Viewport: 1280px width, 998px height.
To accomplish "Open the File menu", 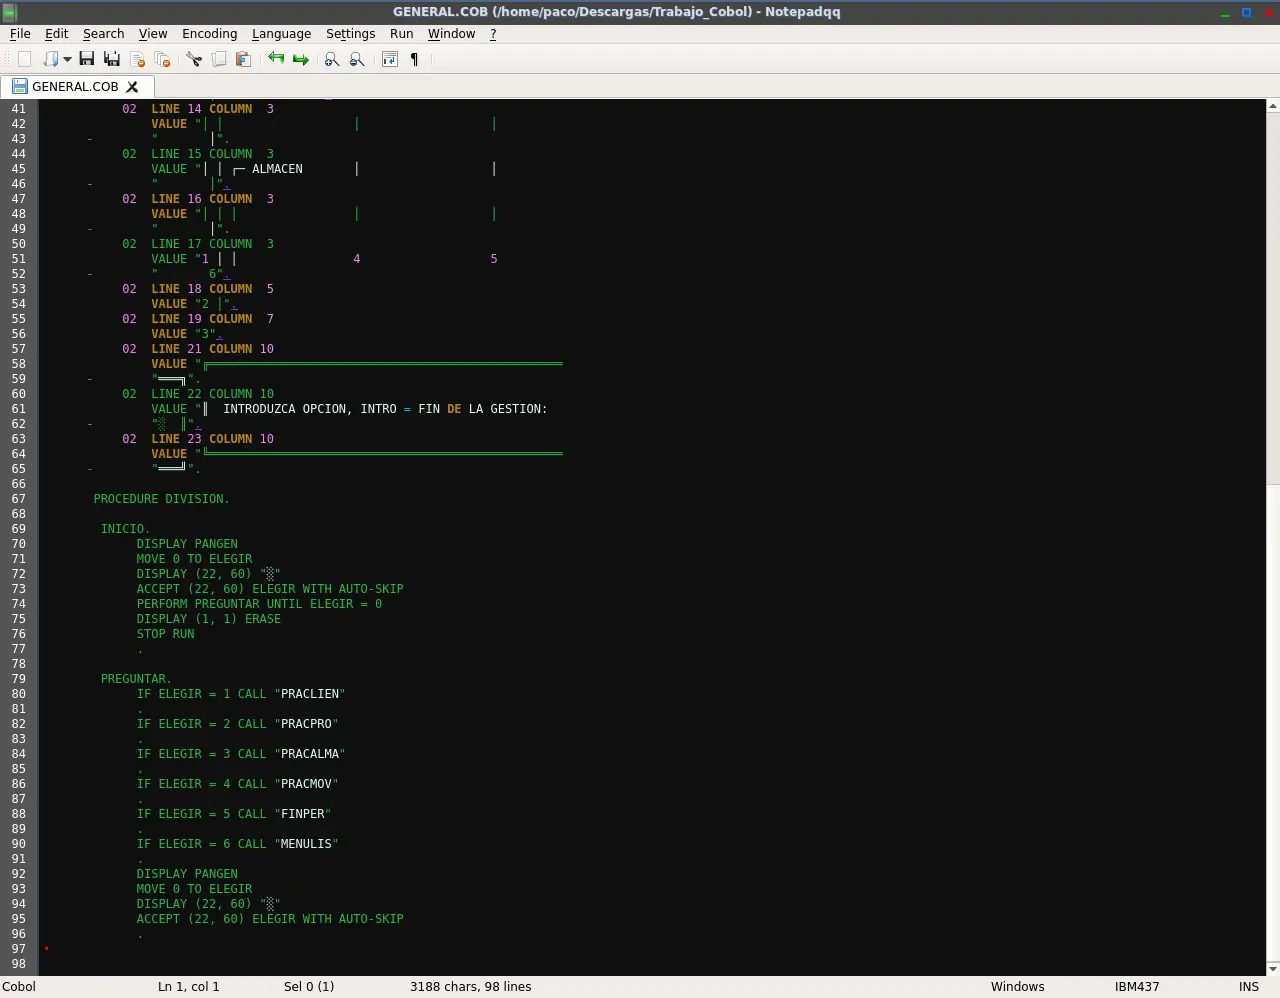I will (20, 33).
